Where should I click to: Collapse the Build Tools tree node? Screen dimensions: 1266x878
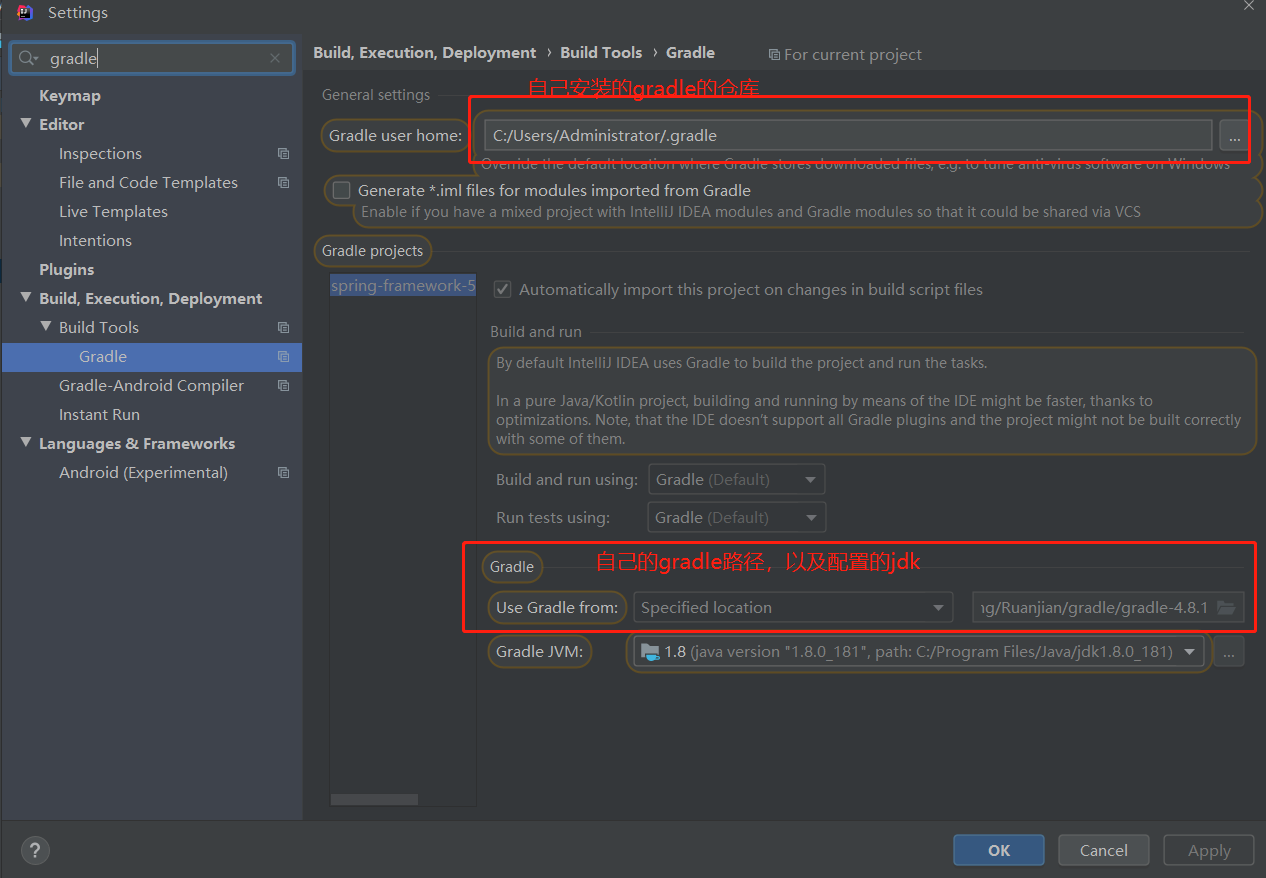coord(46,327)
